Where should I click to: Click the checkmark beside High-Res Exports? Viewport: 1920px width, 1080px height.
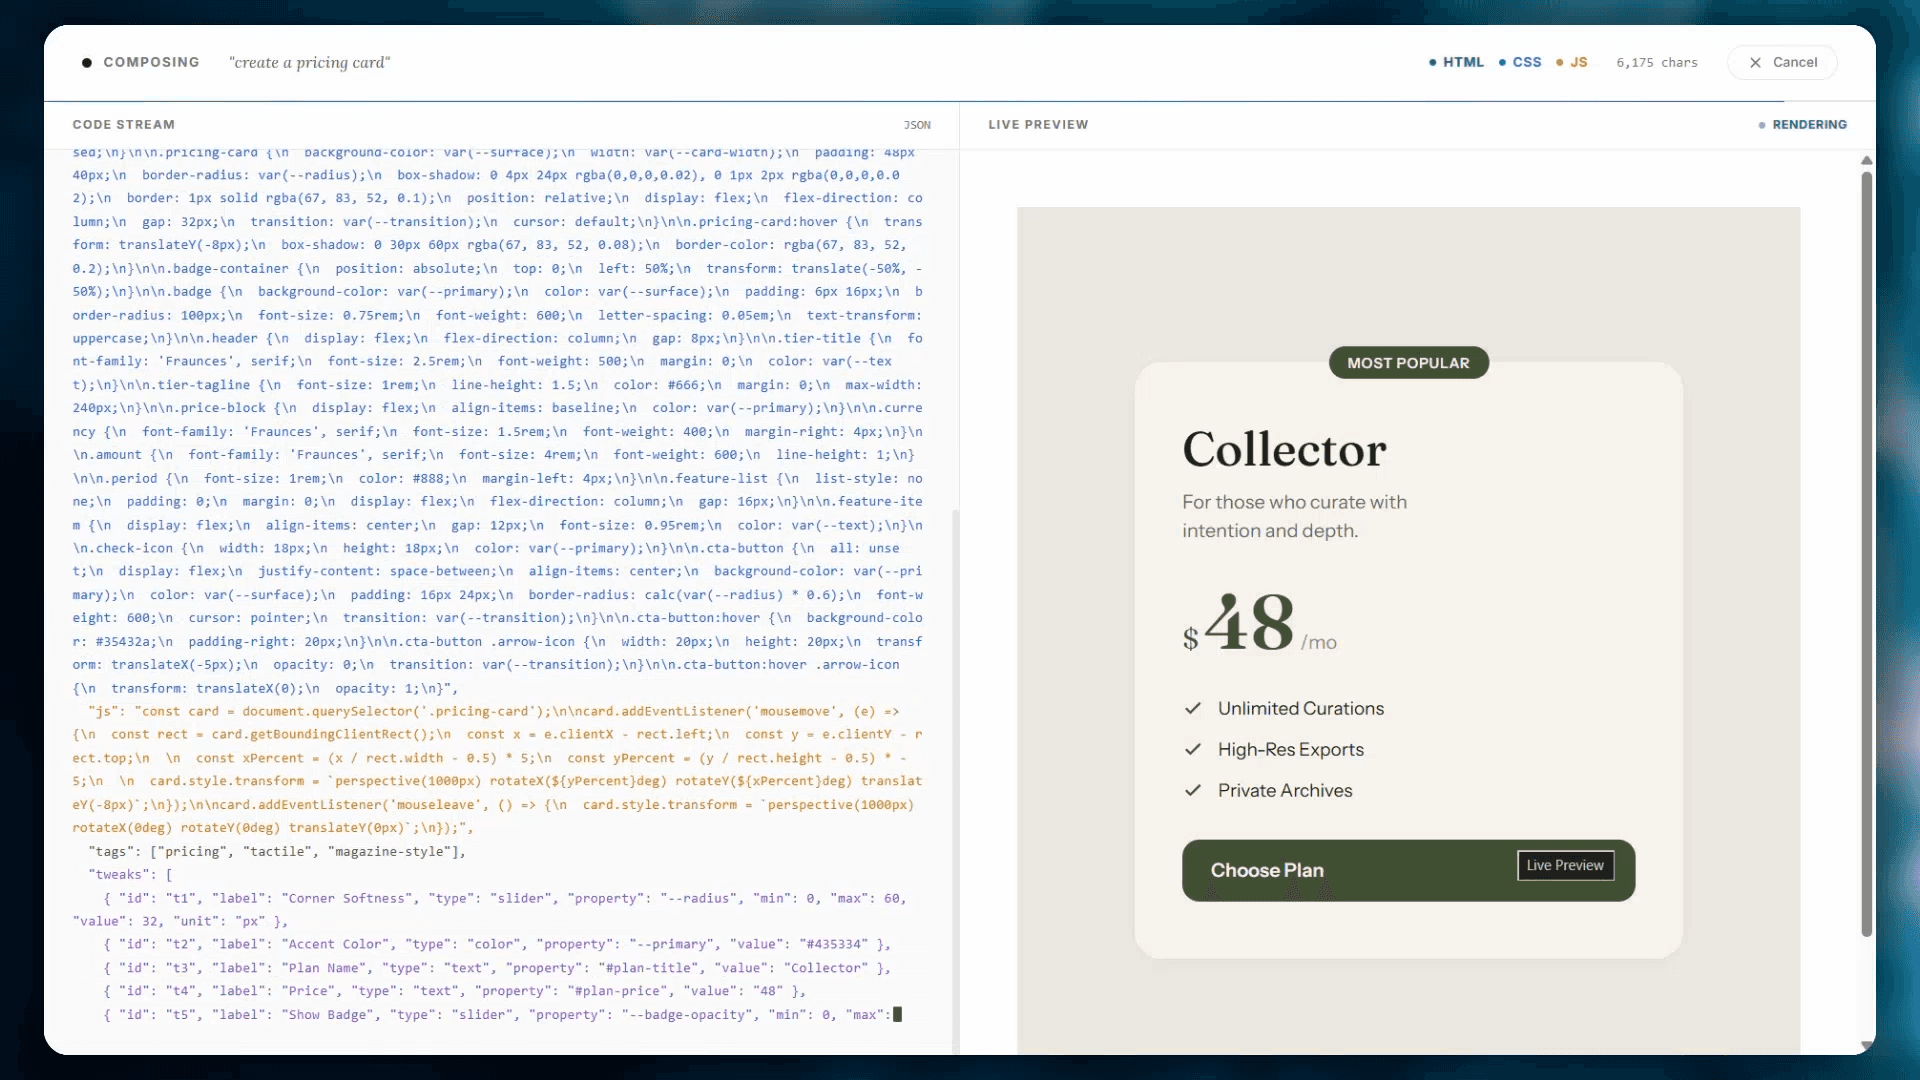point(1193,749)
